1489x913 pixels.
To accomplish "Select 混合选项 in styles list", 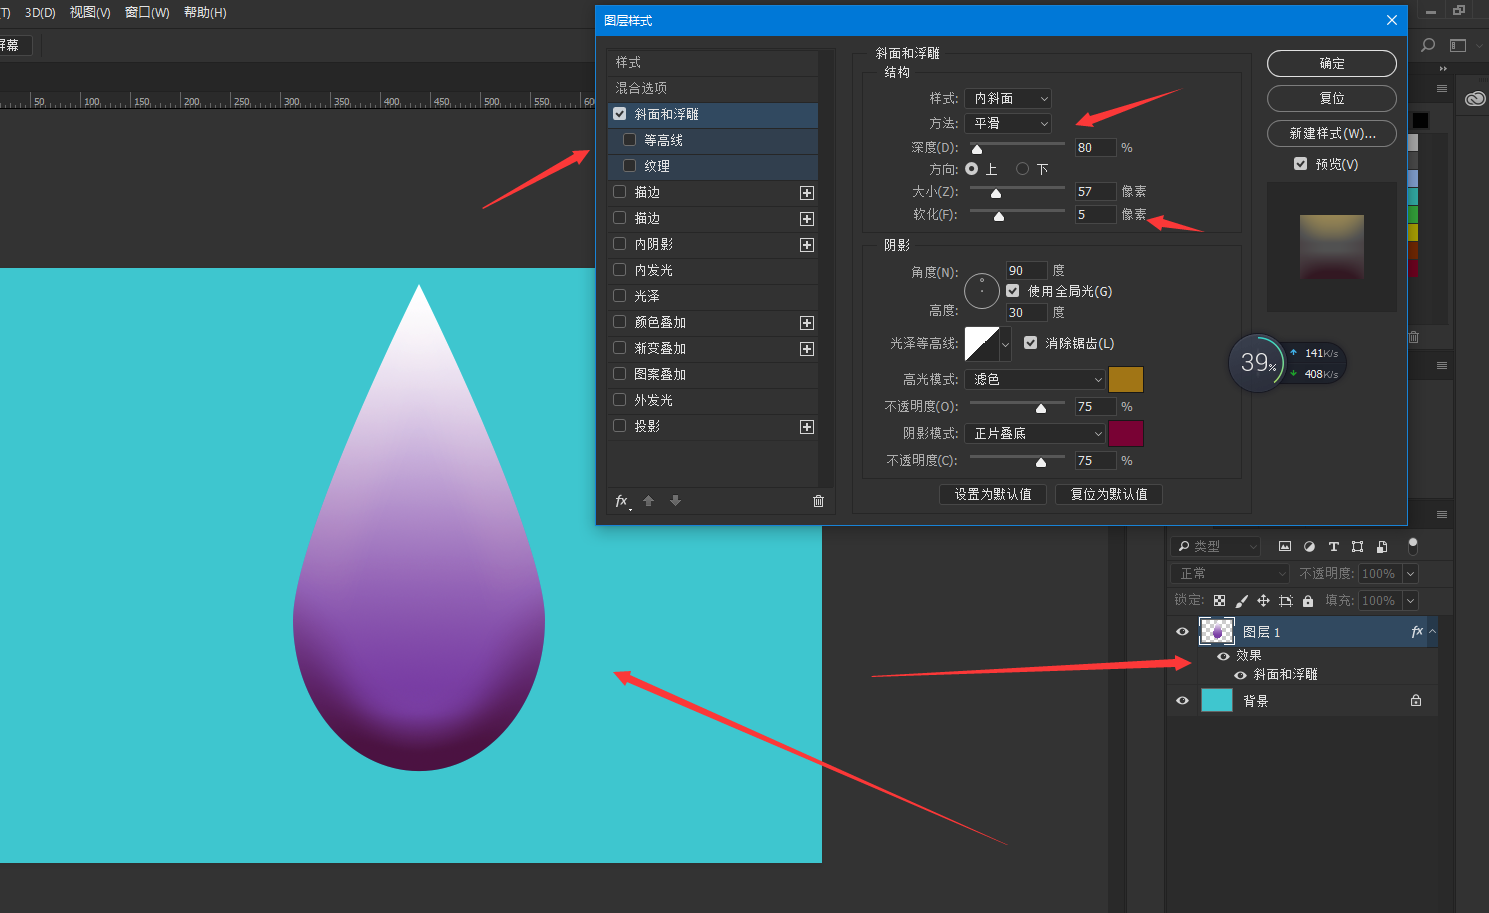I will (x=712, y=88).
